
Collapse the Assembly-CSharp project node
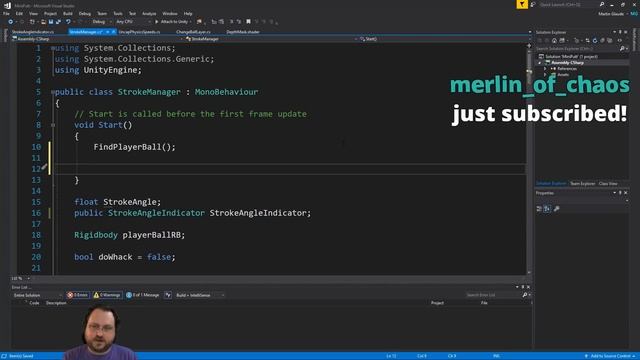pyautogui.click(x=540, y=63)
